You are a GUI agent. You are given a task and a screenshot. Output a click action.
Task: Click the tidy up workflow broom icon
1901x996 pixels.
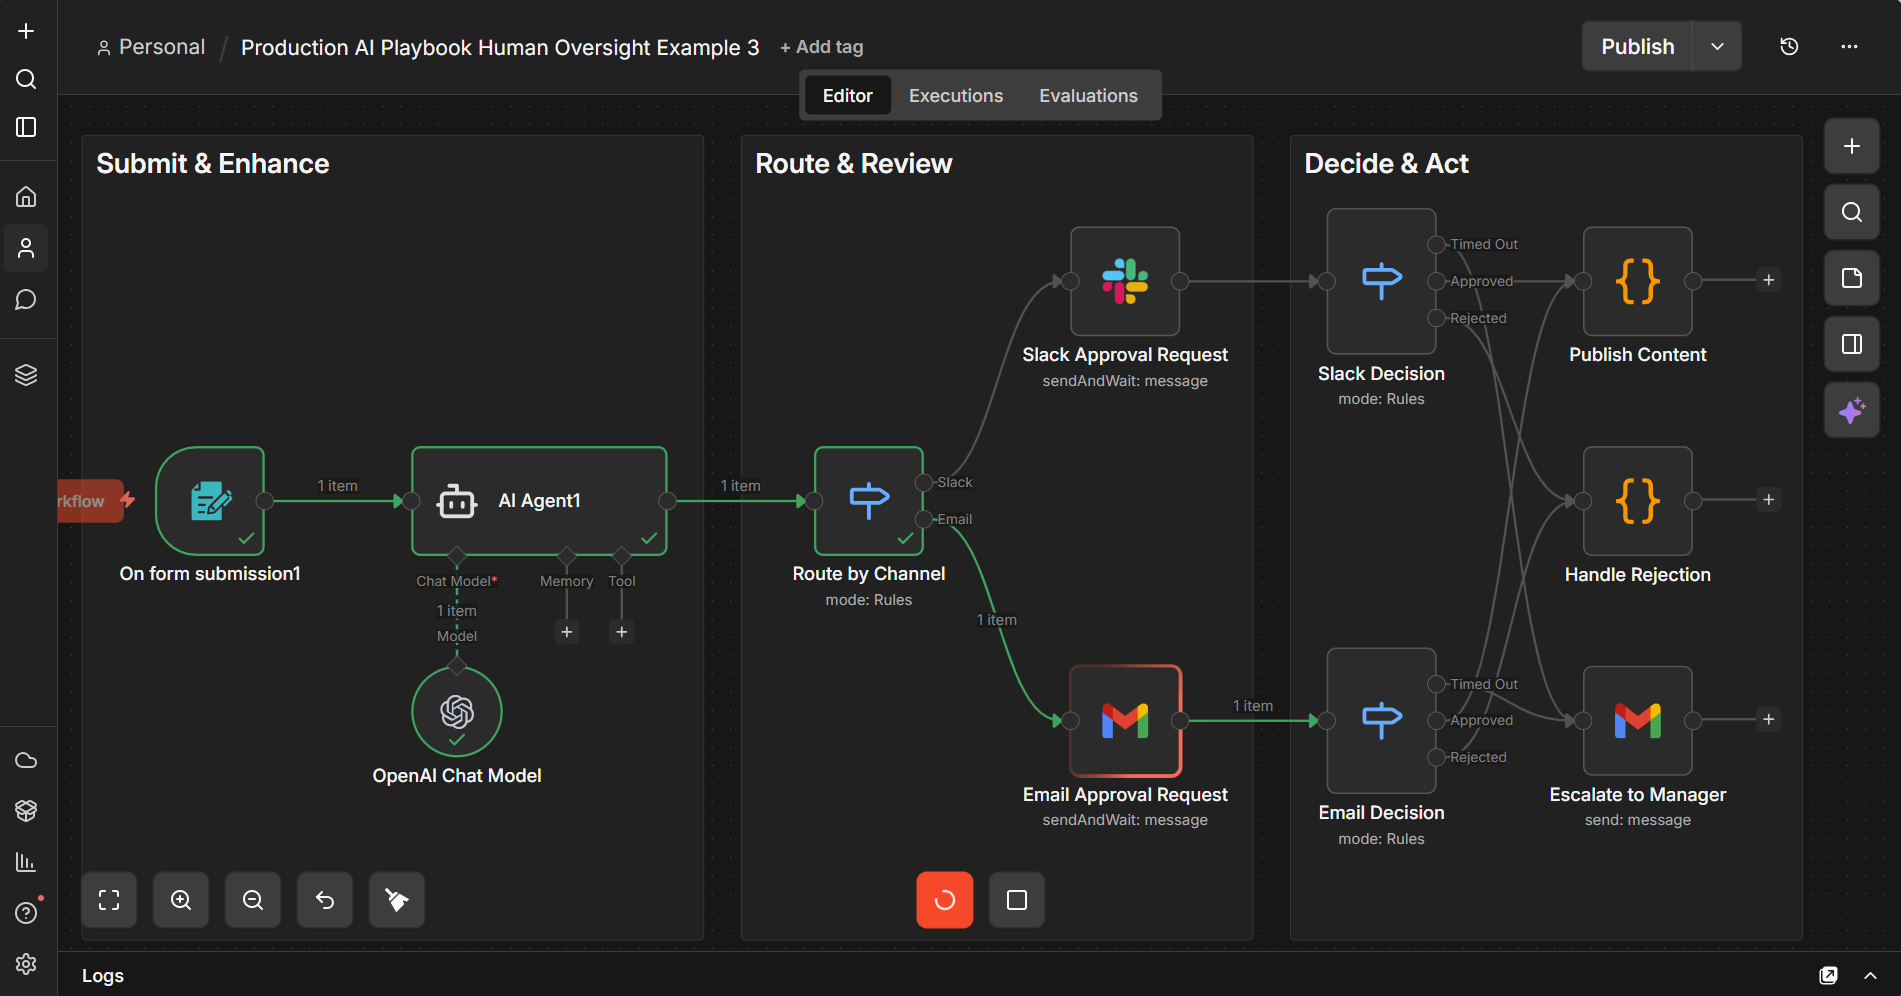[x=397, y=900]
